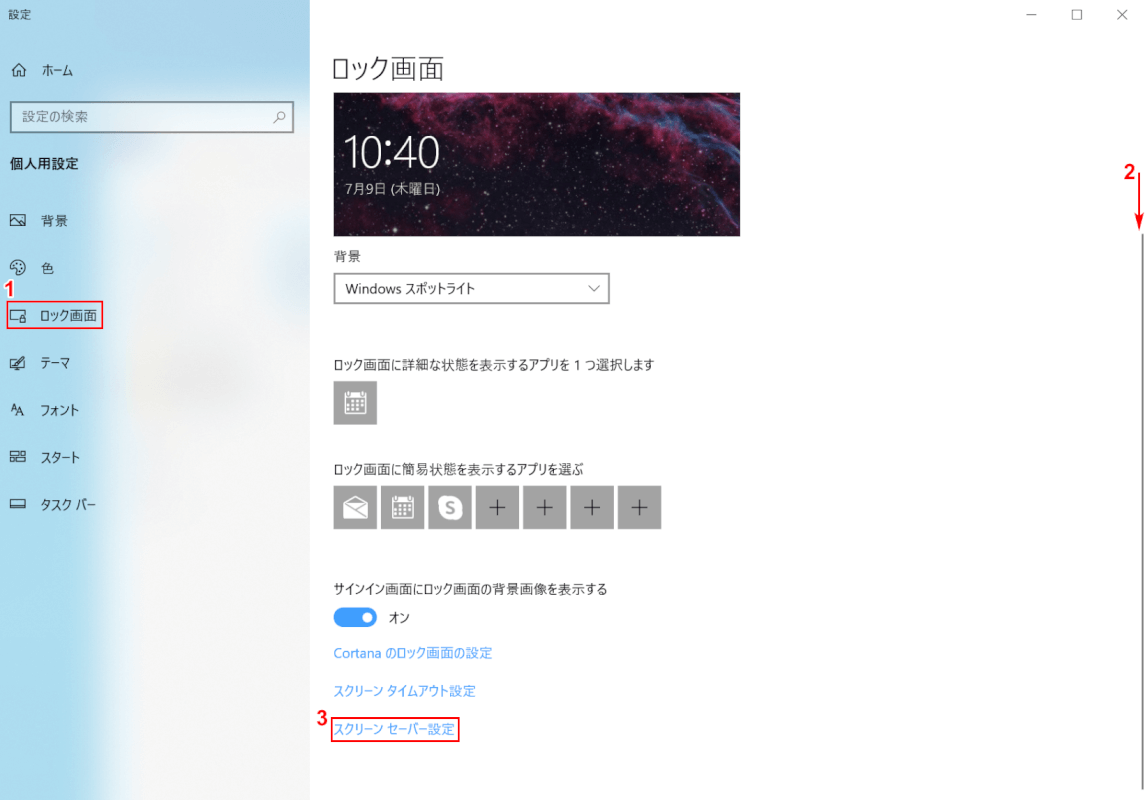Image resolution: width=1145 pixels, height=800 pixels.
Task: Select ロック画面 in sidebar
Action: [x=67, y=316]
